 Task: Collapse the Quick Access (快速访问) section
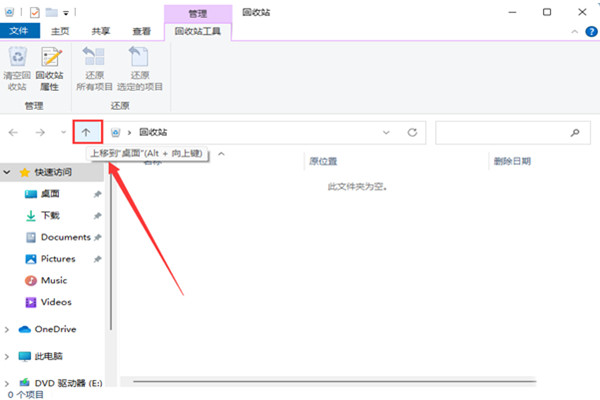click(x=8, y=172)
